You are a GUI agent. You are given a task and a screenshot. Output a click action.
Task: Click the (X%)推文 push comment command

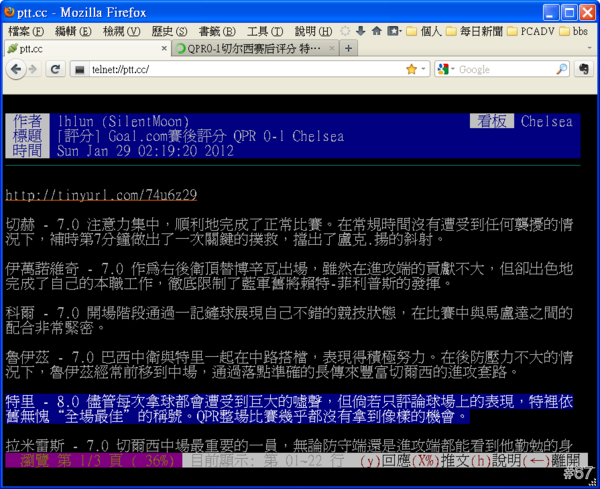point(441,461)
